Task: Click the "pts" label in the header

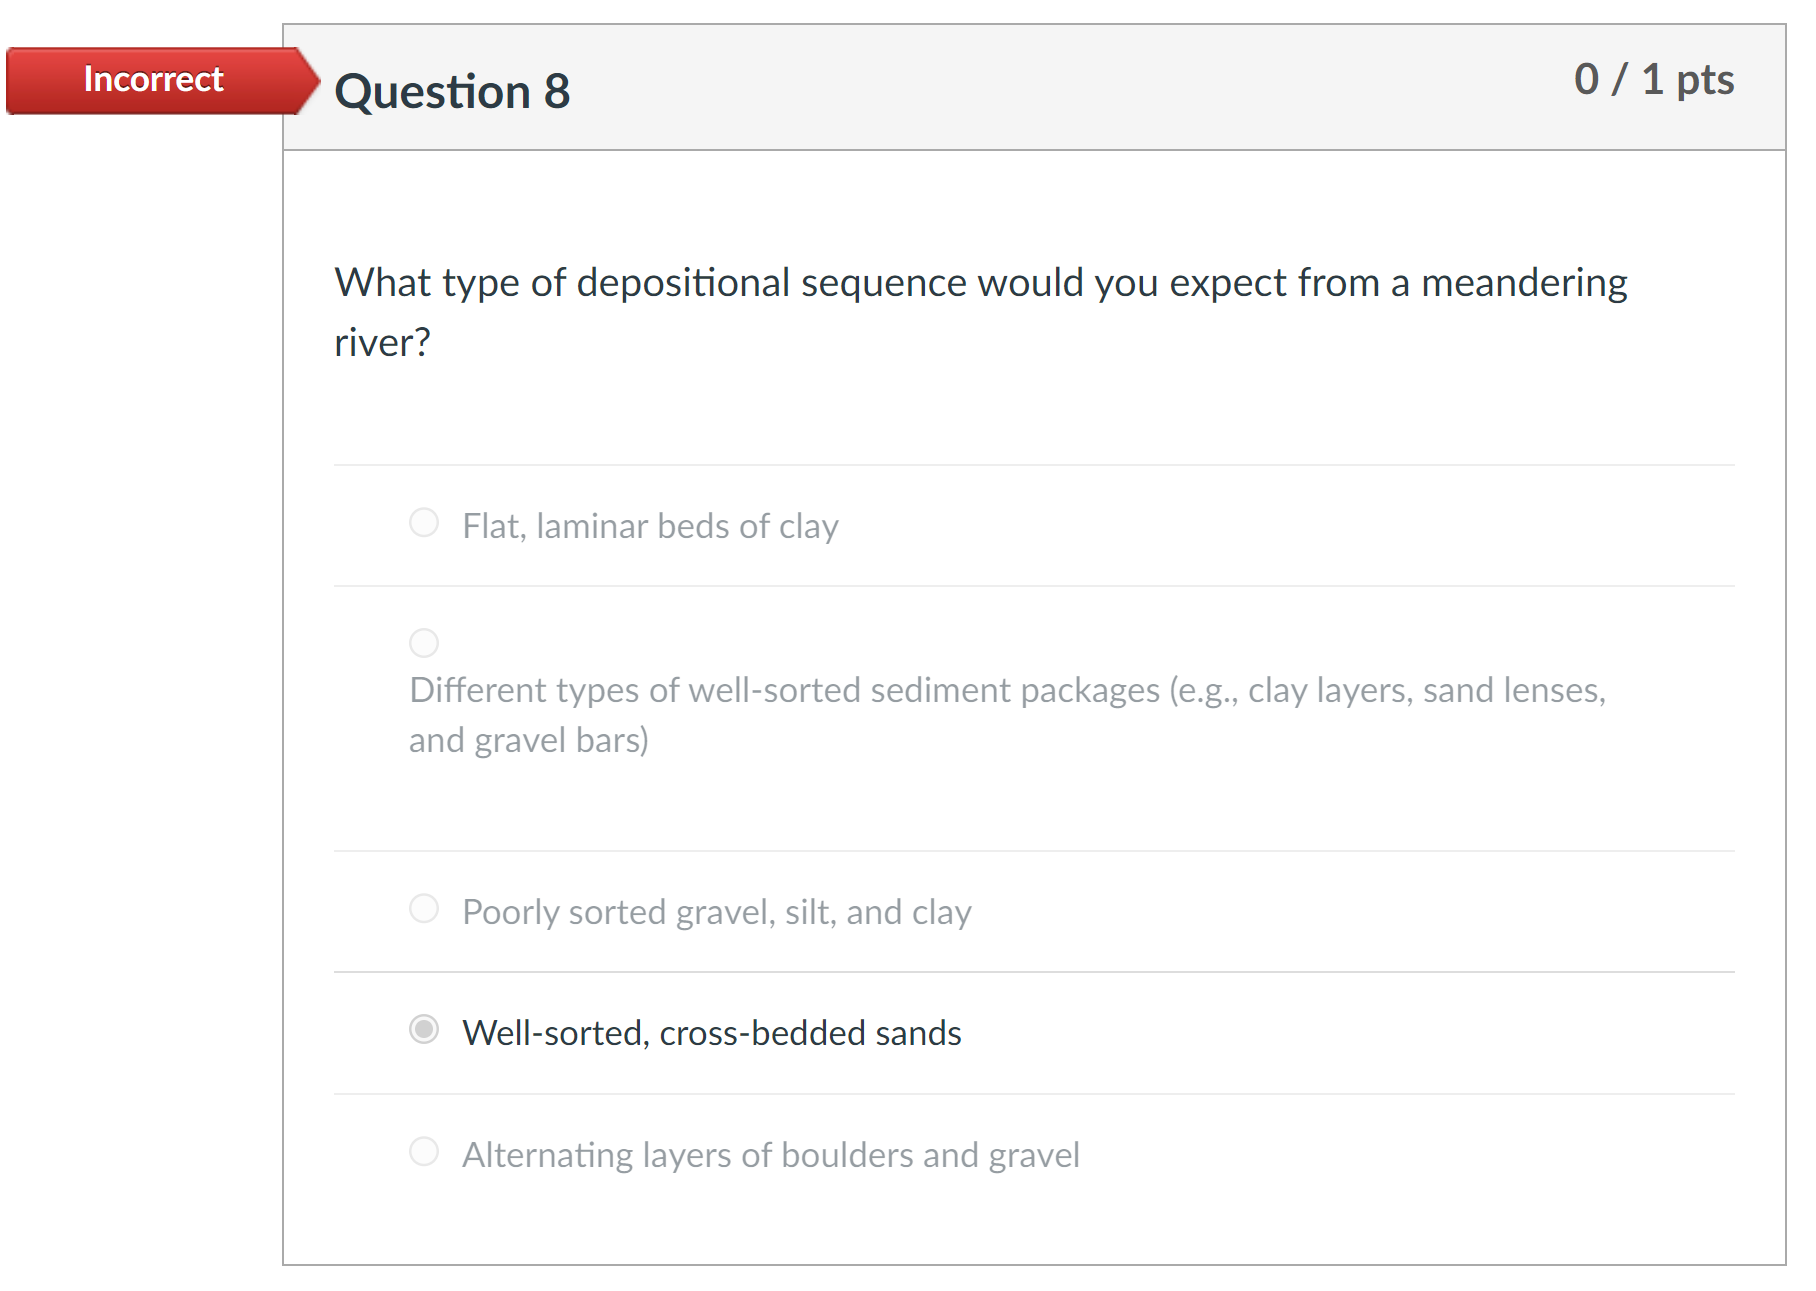Action: (1705, 80)
